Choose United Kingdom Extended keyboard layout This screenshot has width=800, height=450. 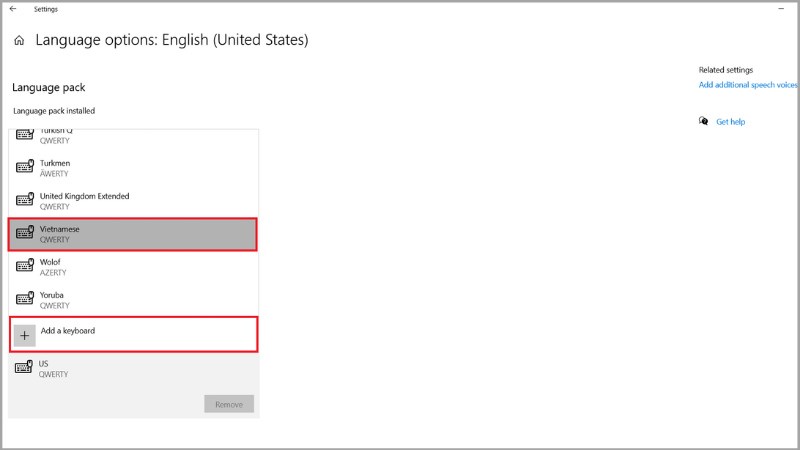click(x=134, y=201)
